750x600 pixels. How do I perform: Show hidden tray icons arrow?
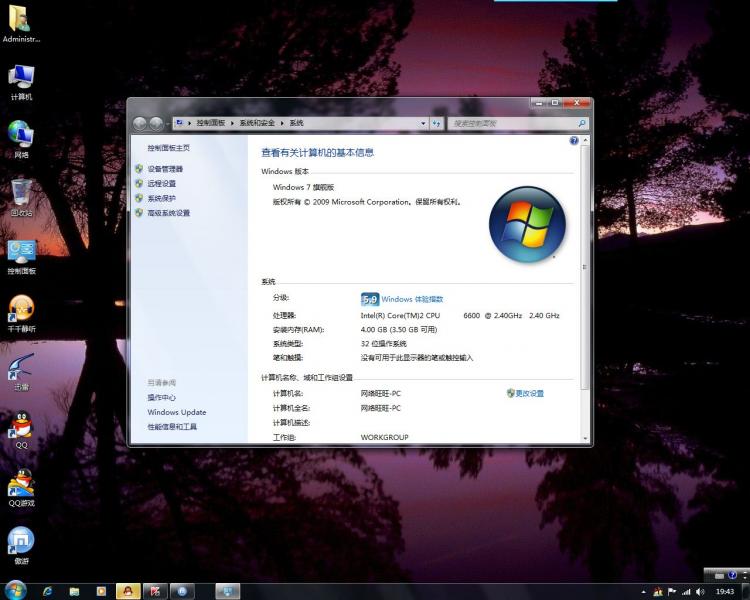pyautogui.click(x=643, y=592)
